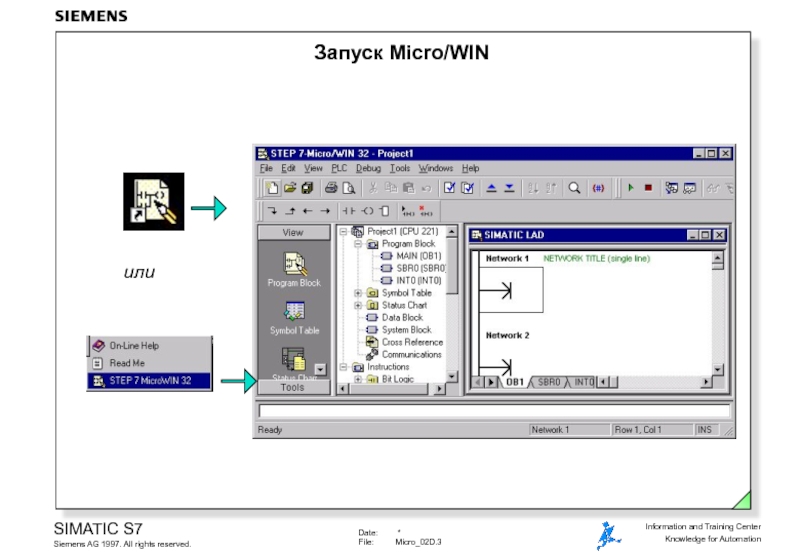Expand the Symbol Table tree node

click(358, 293)
